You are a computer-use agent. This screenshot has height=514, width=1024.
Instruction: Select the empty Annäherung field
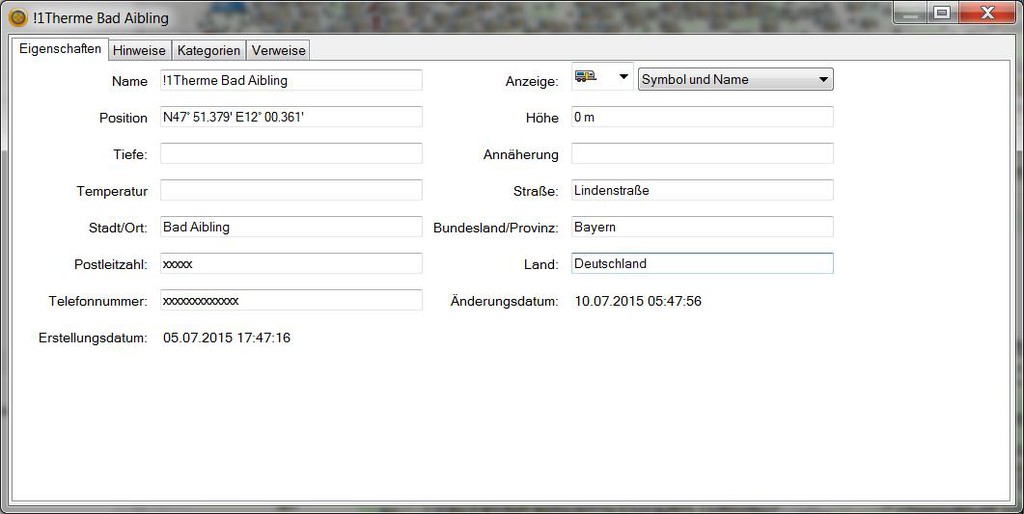coord(701,154)
